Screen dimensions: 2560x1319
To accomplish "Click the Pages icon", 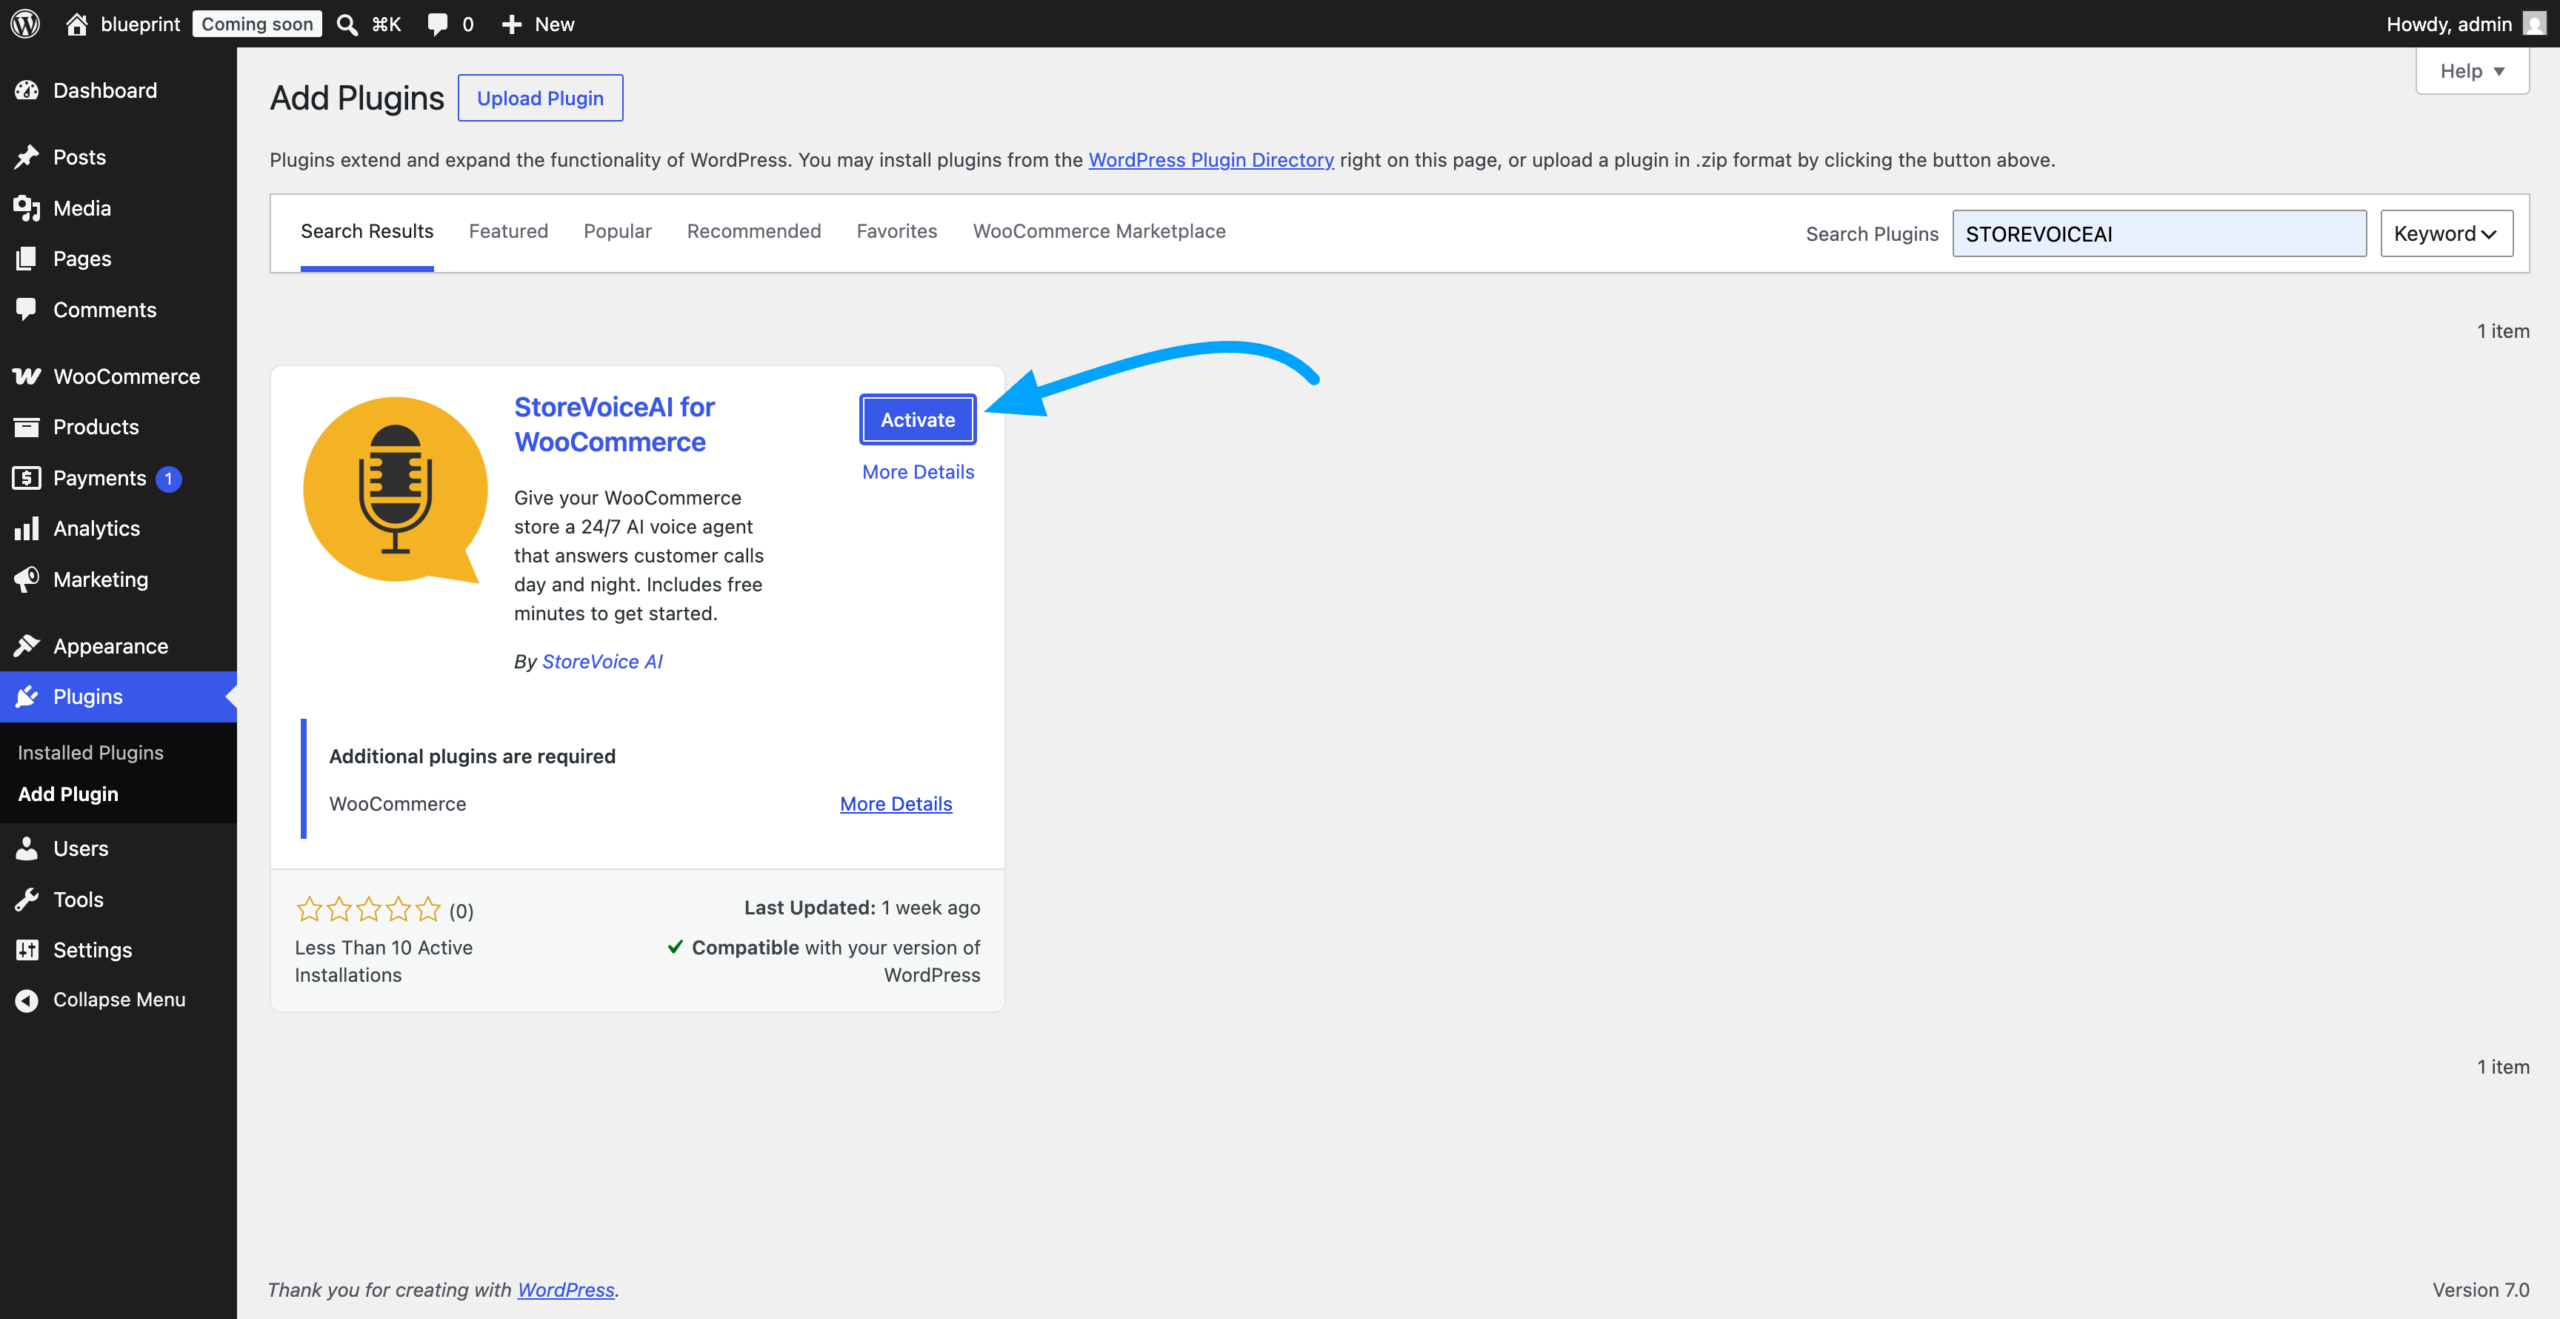I will pos(27,258).
